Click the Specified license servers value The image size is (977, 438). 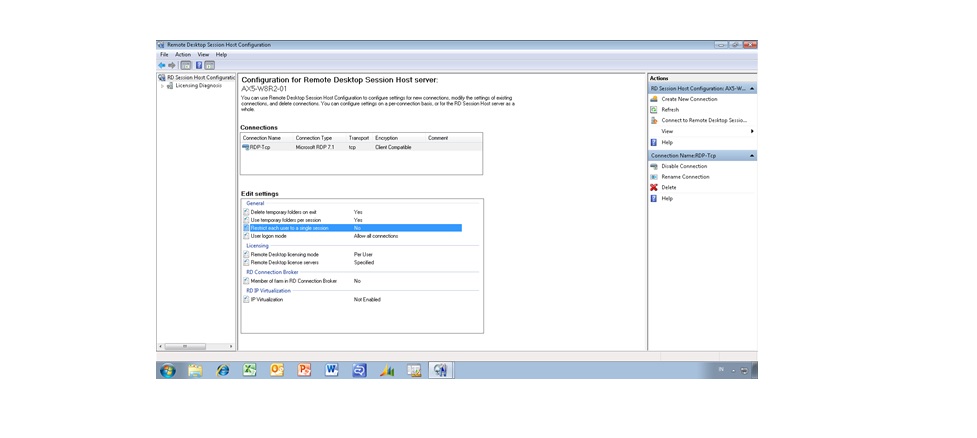364,262
